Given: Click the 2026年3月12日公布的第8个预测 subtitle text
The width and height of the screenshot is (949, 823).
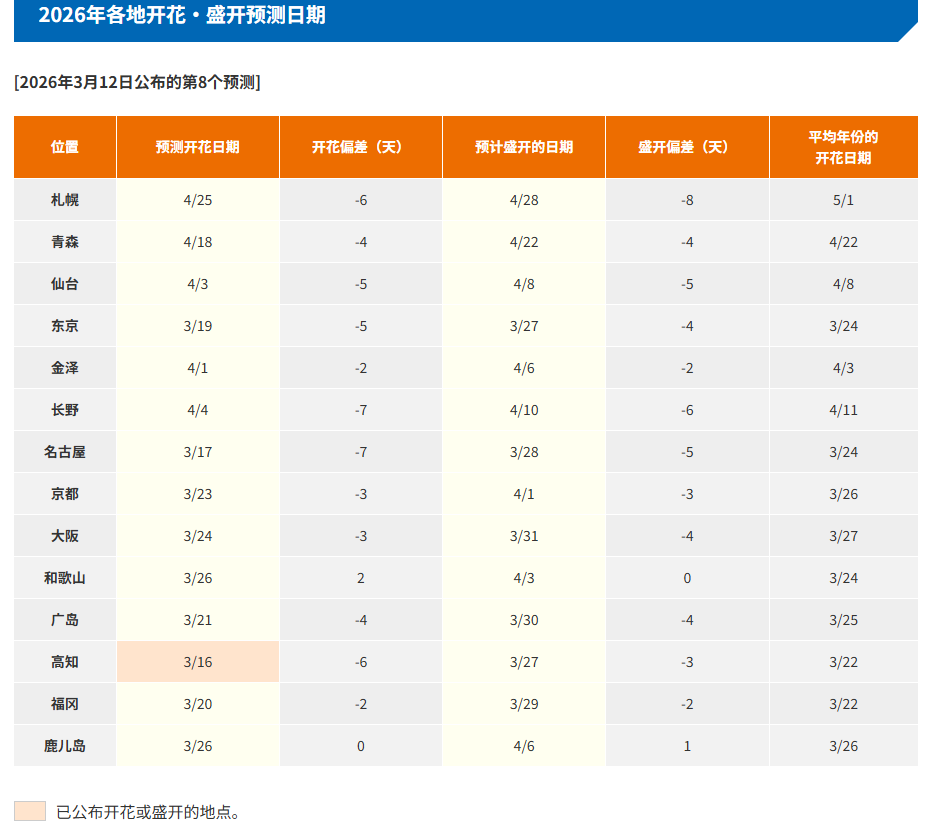Looking at the screenshot, I should click(x=137, y=82).
